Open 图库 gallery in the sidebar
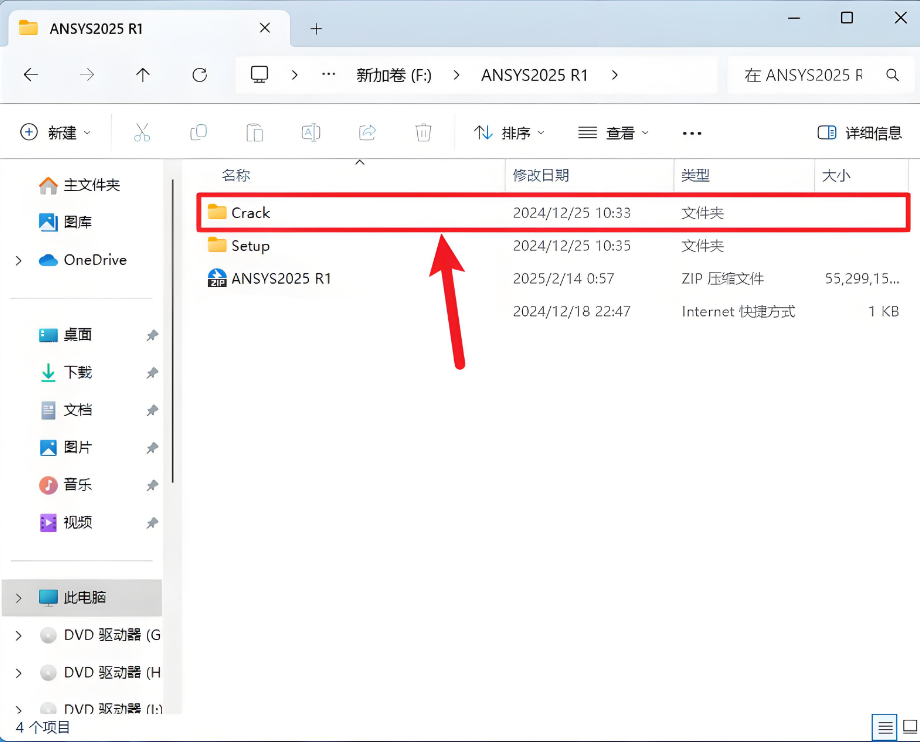This screenshot has width=920, height=742. click(65, 222)
